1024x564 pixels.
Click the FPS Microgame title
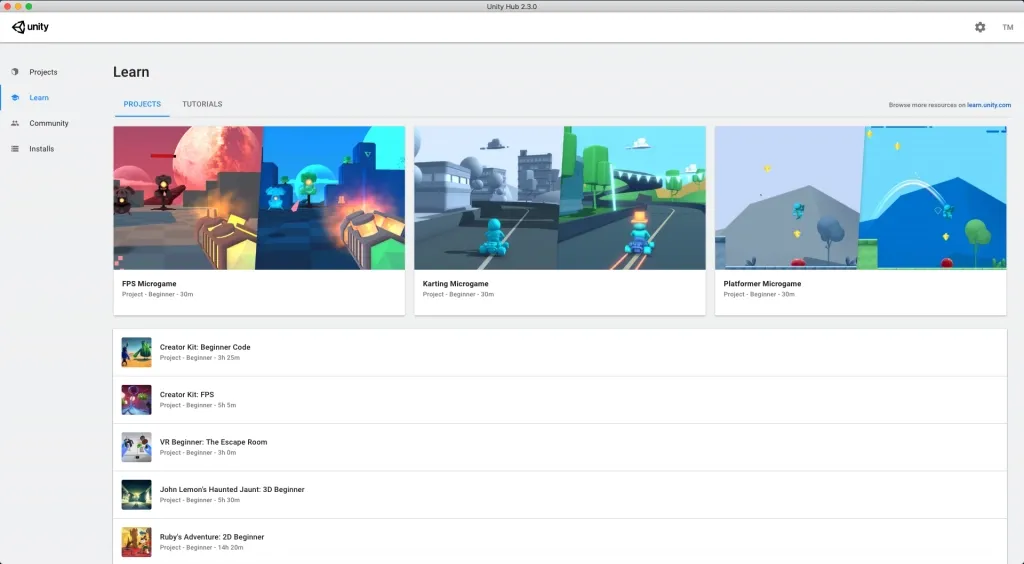coord(149,283)
